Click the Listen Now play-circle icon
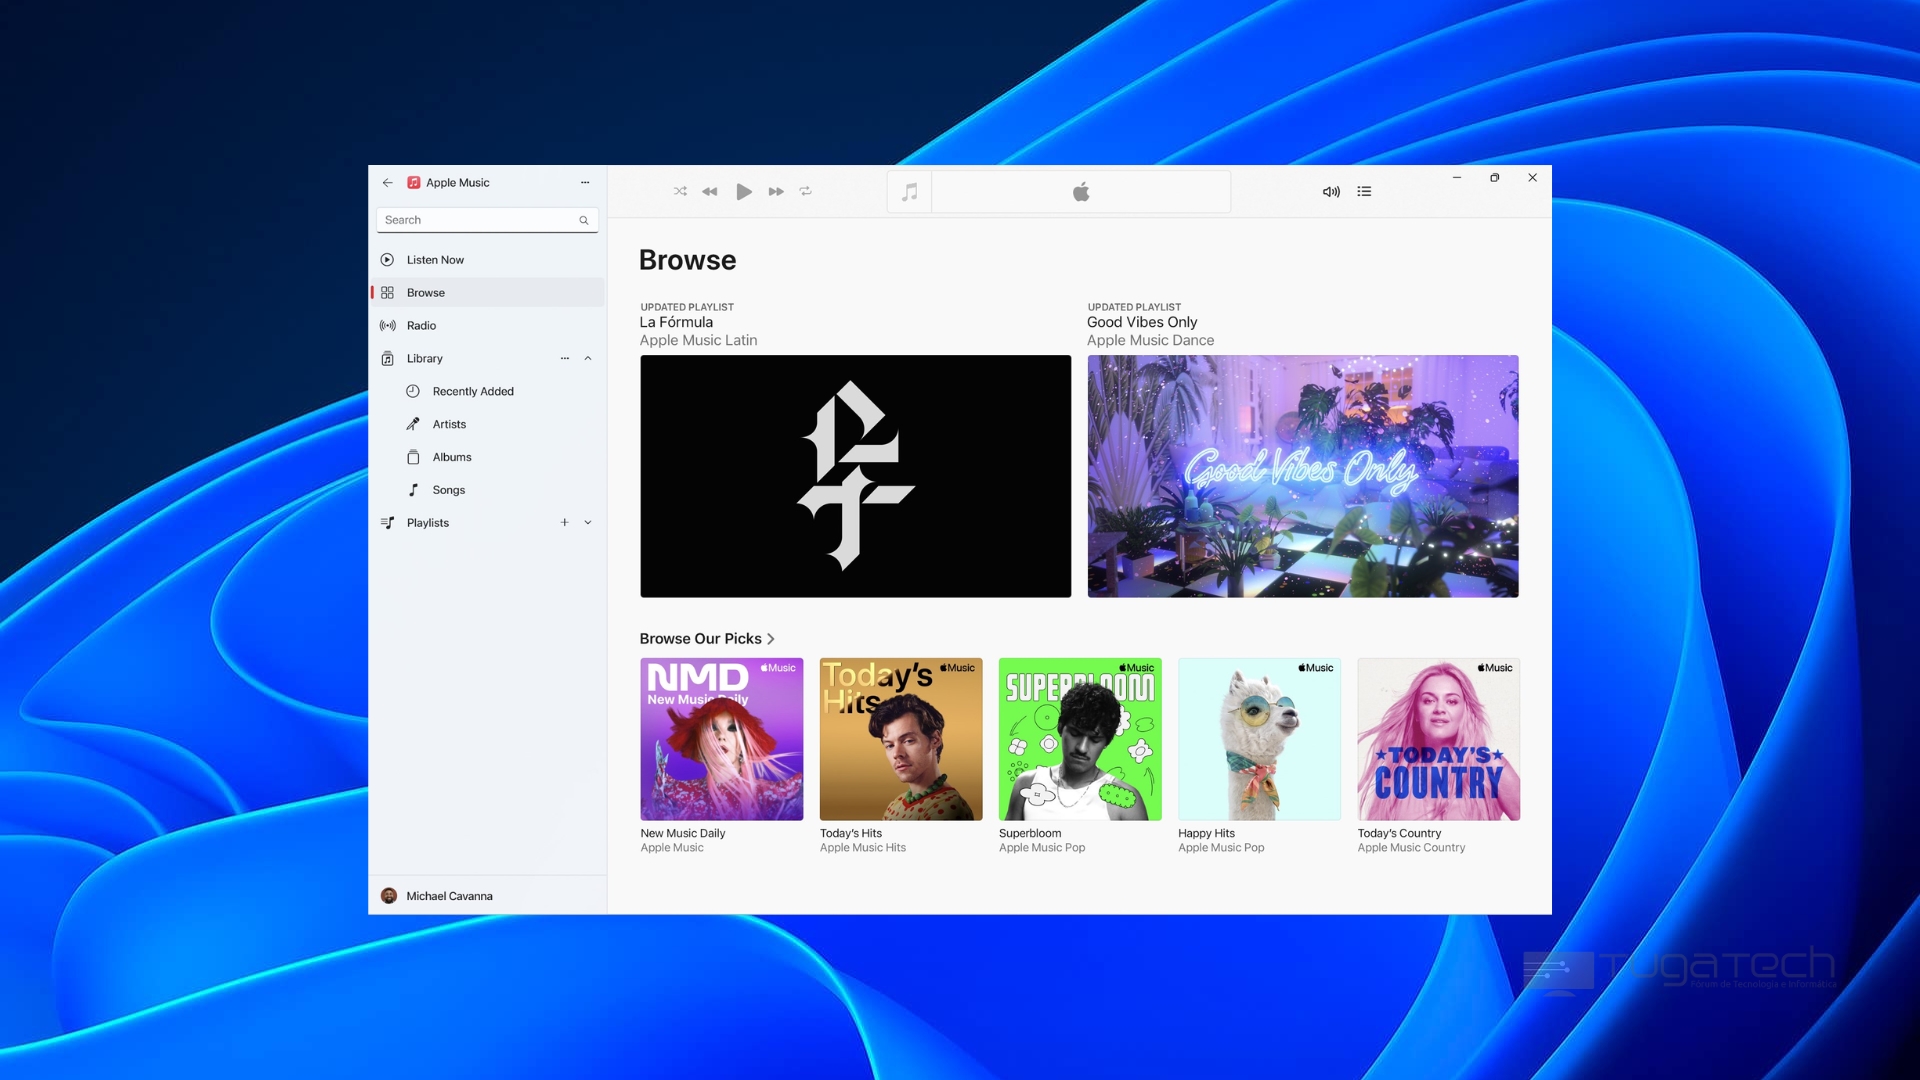 387,260
